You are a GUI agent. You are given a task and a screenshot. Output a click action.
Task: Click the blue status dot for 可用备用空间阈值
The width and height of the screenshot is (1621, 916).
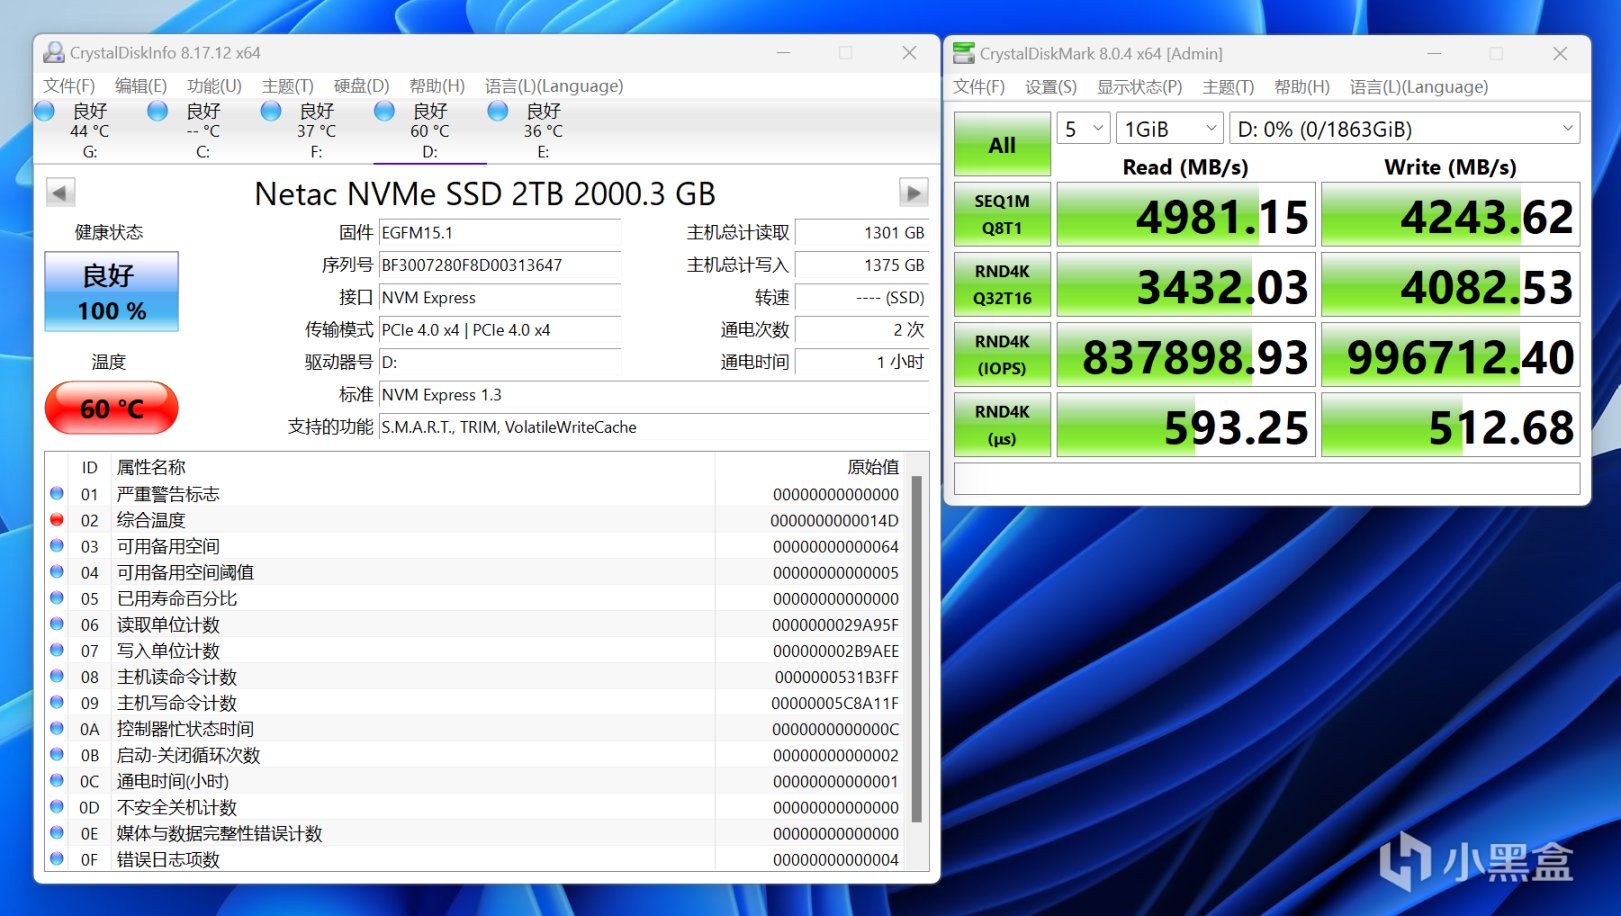[57, 572]
